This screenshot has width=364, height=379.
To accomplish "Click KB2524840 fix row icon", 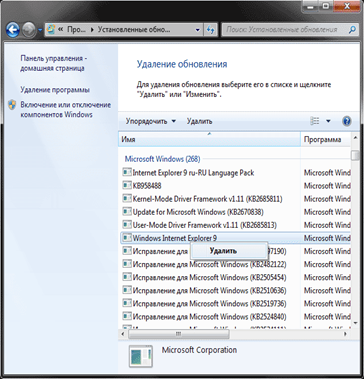I will tap(127, 316).
